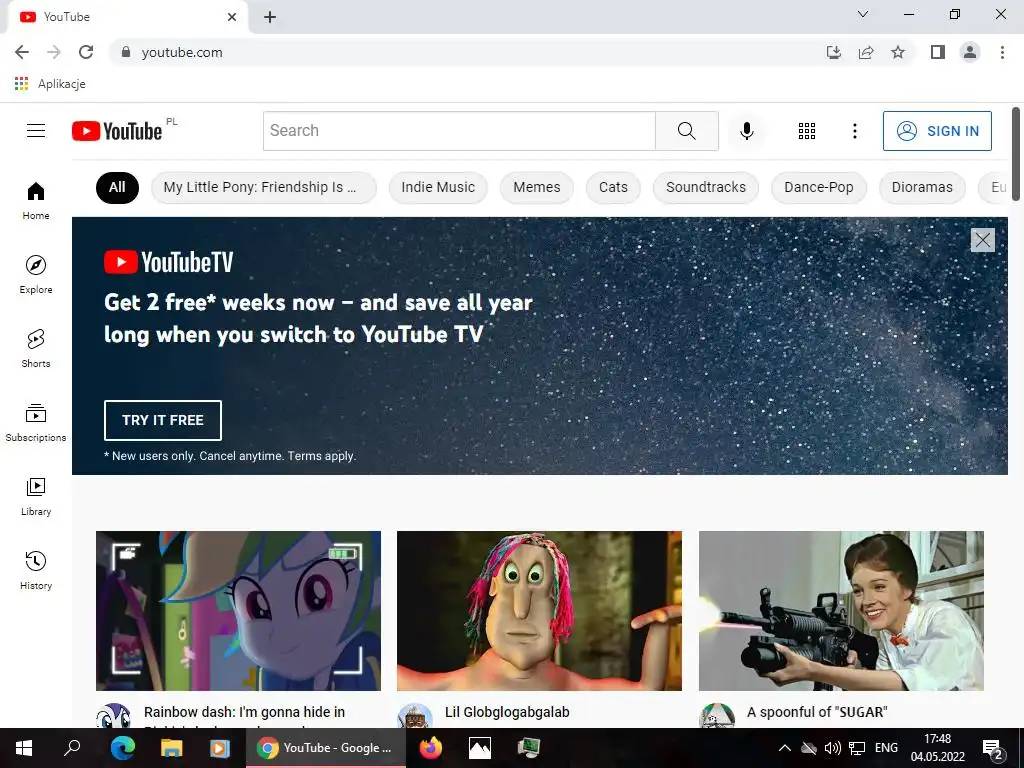Open Rainbow Dash video thumbnail
The width and height of the screenshot is (1024, 768).
coord(238,611)
